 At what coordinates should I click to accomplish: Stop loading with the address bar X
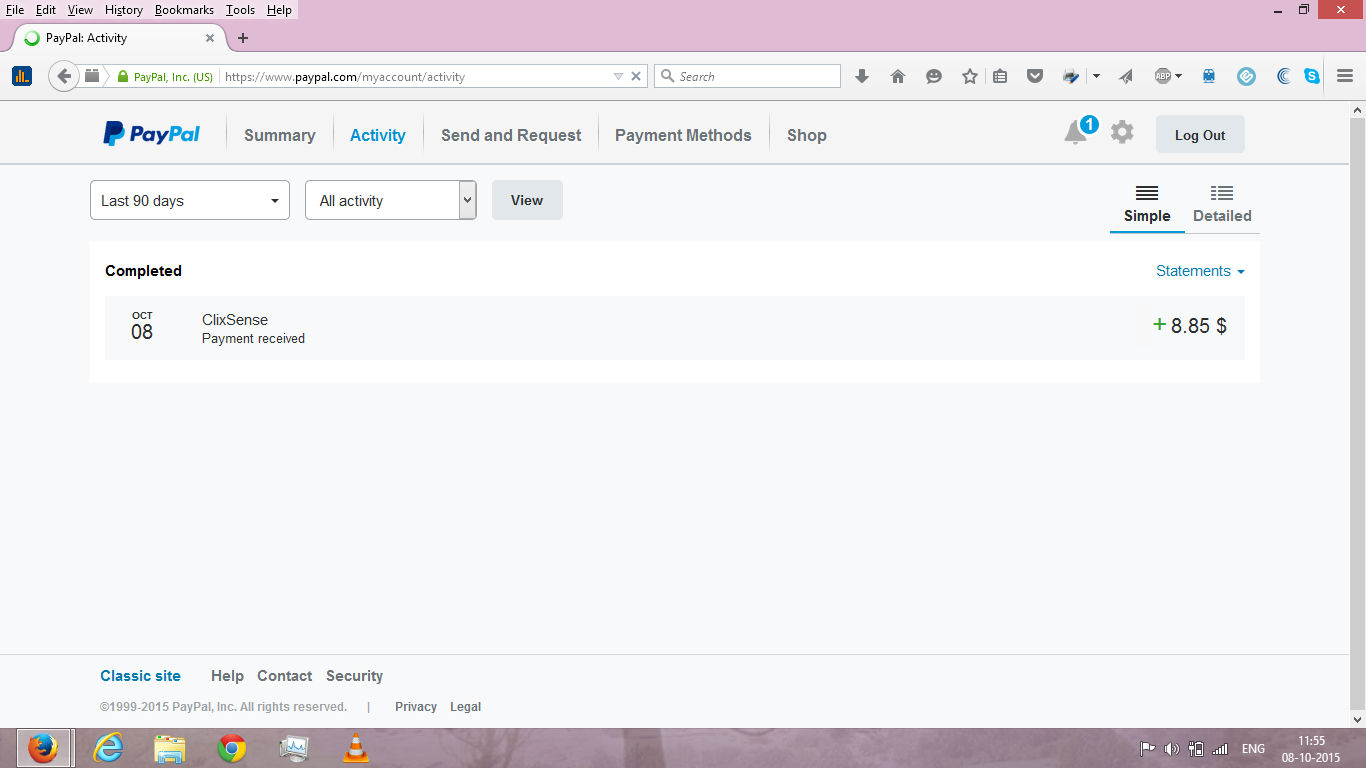(636, 76)
